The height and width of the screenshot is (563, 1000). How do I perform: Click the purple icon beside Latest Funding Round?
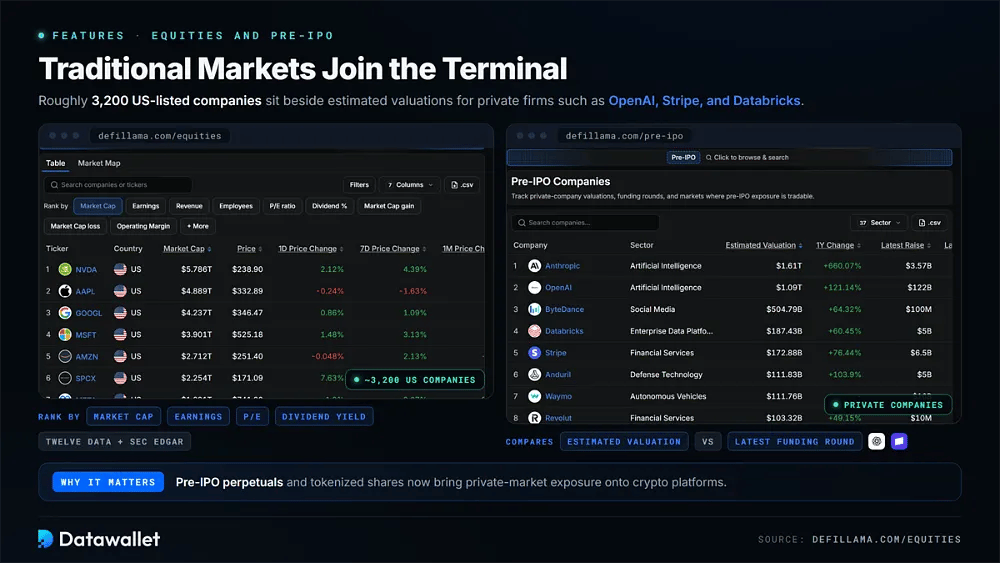899,441
